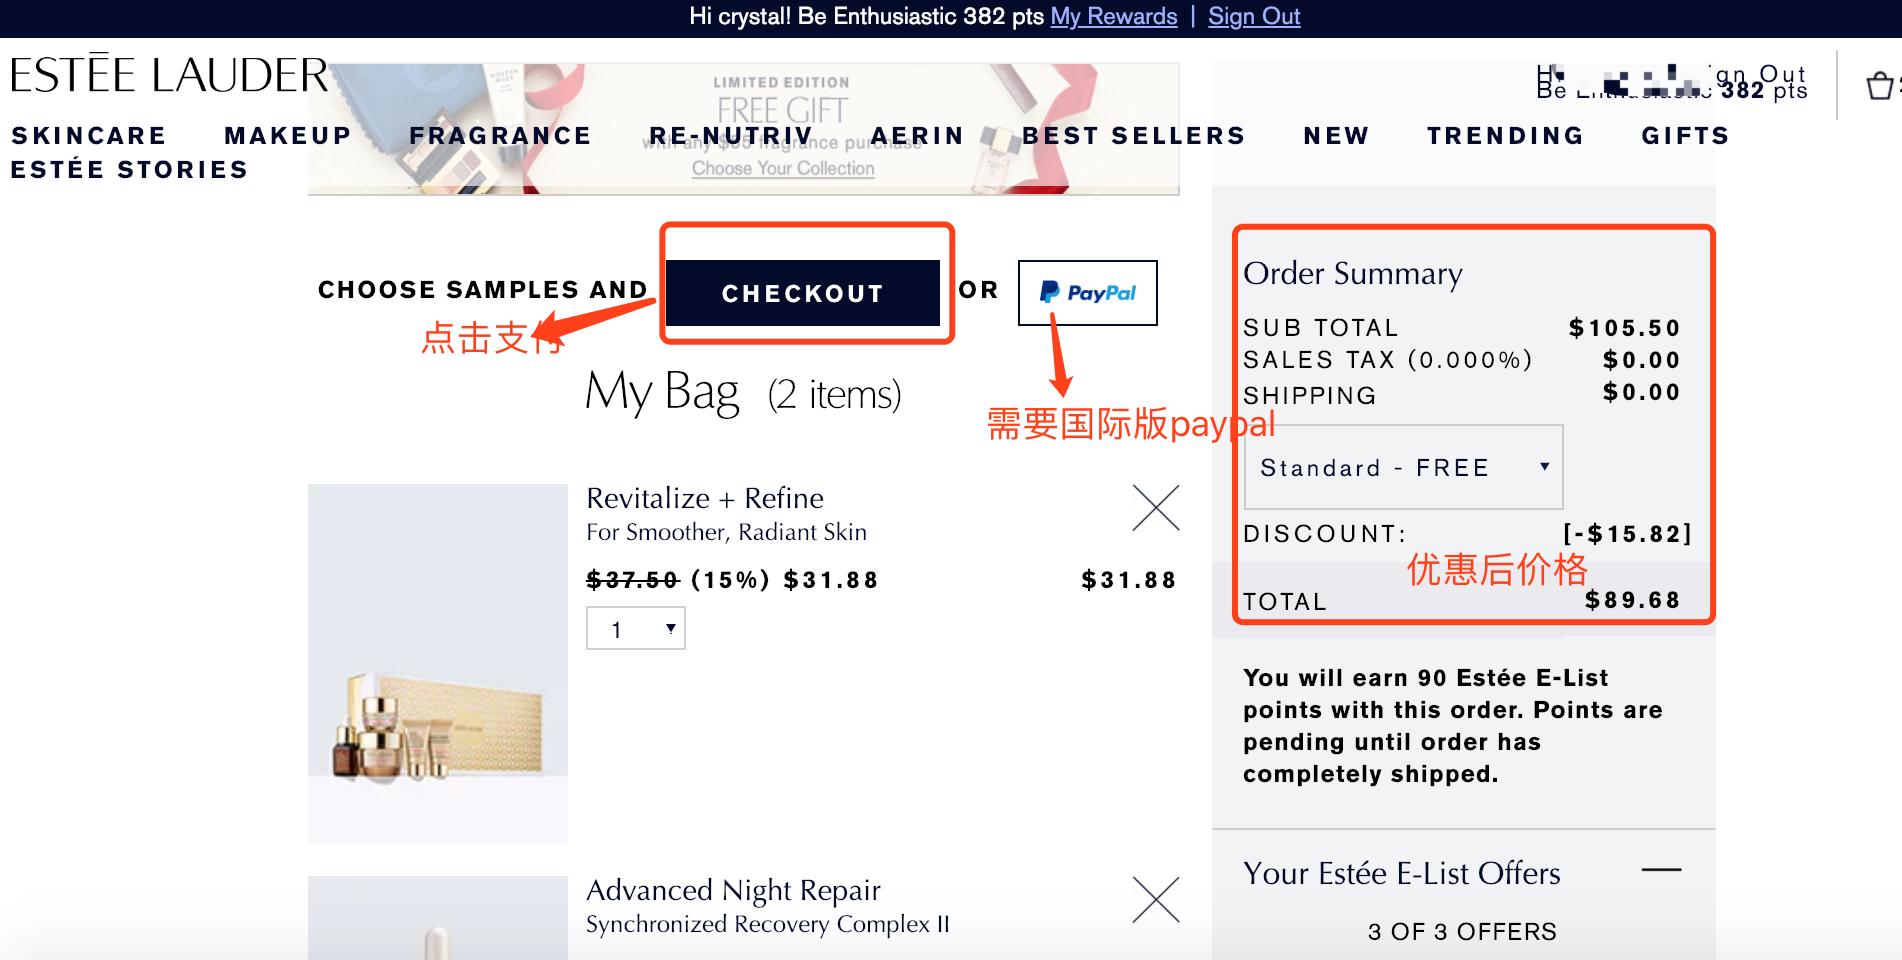This screenshot has height=960, width=1902.
Task: Open the shopping bag icon
Action: pyautogui.click(x=1881, y=86)
